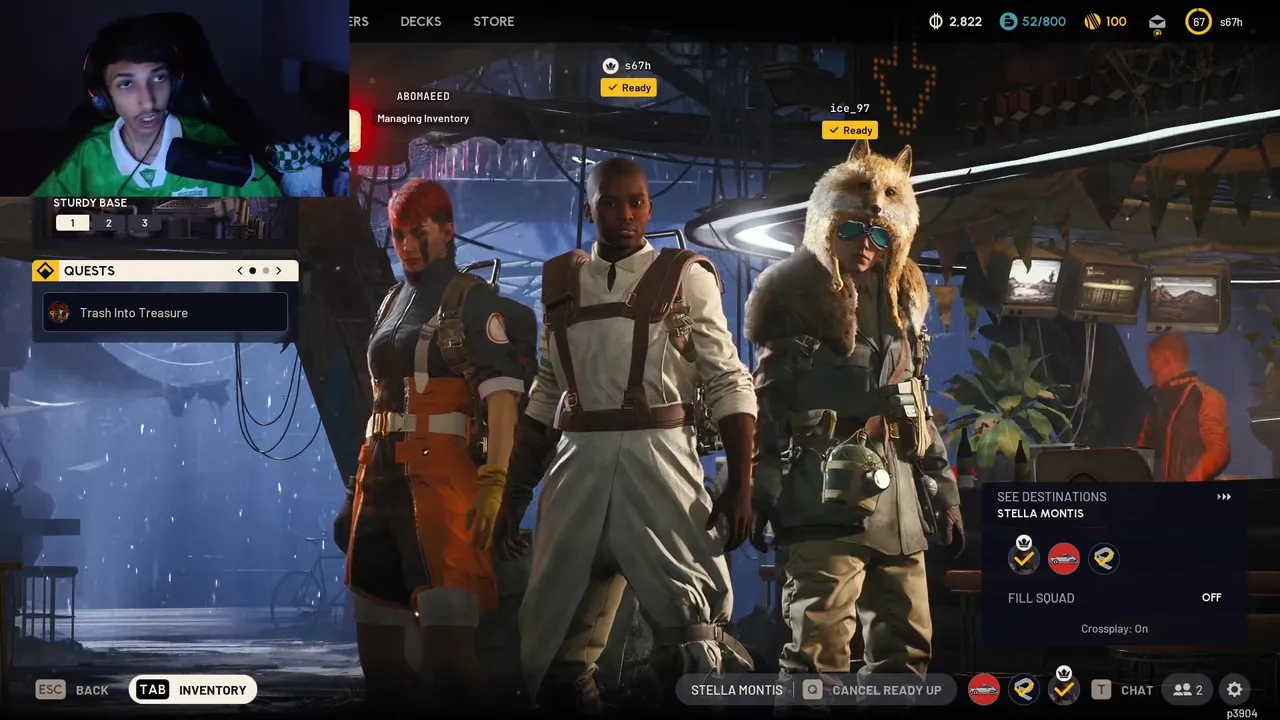Click Cancel Ready Up button

(x=872, y=690)
